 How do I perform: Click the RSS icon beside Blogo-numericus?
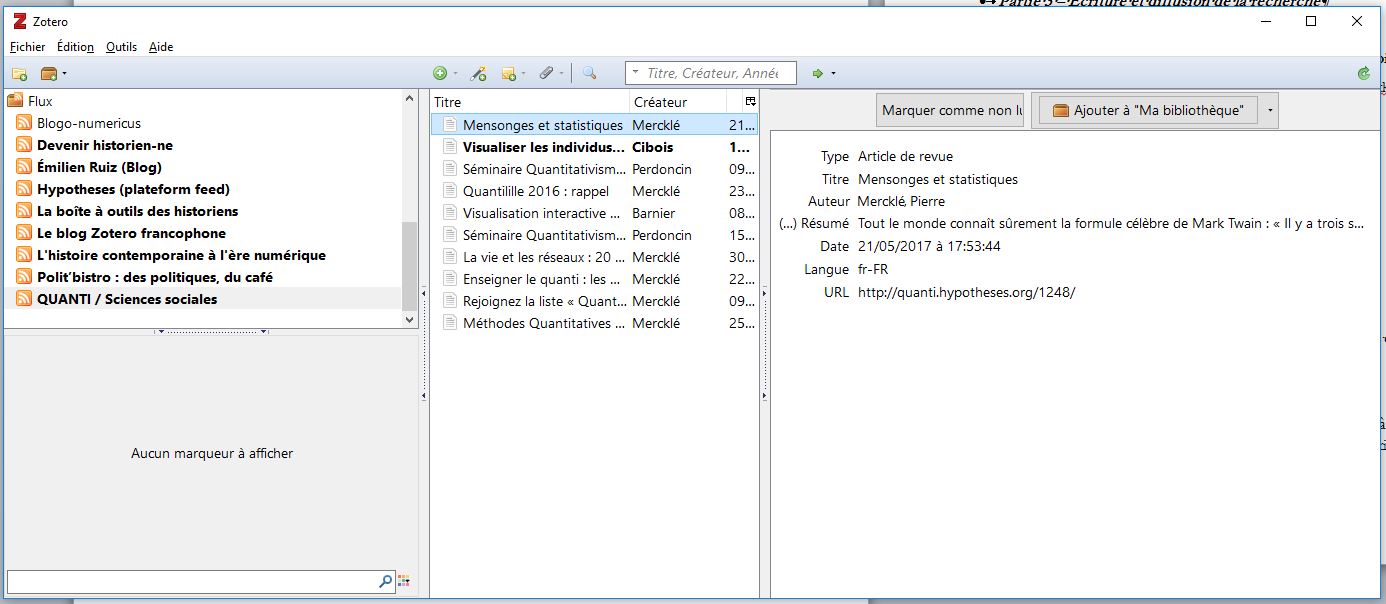[x=24, y=123]
